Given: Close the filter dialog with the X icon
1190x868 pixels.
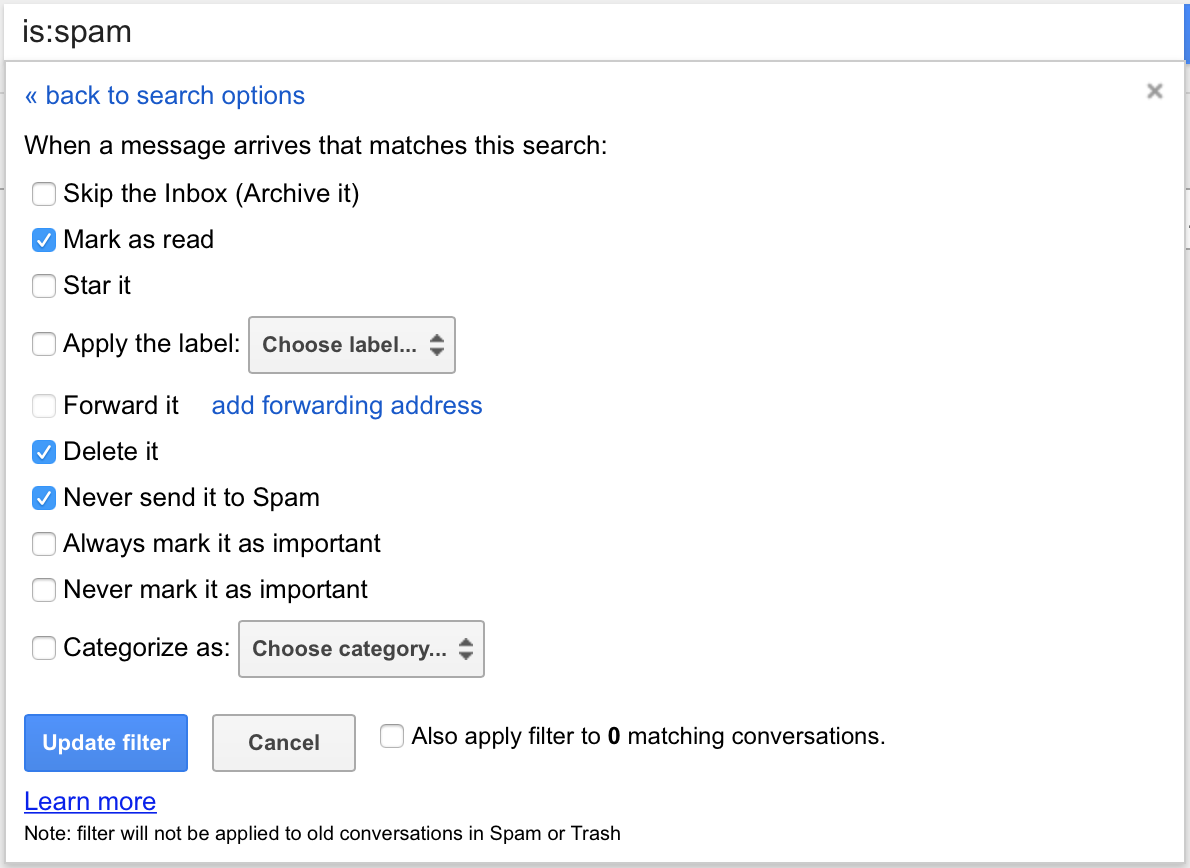Looking at the screenshot, I should (1155, 92).
